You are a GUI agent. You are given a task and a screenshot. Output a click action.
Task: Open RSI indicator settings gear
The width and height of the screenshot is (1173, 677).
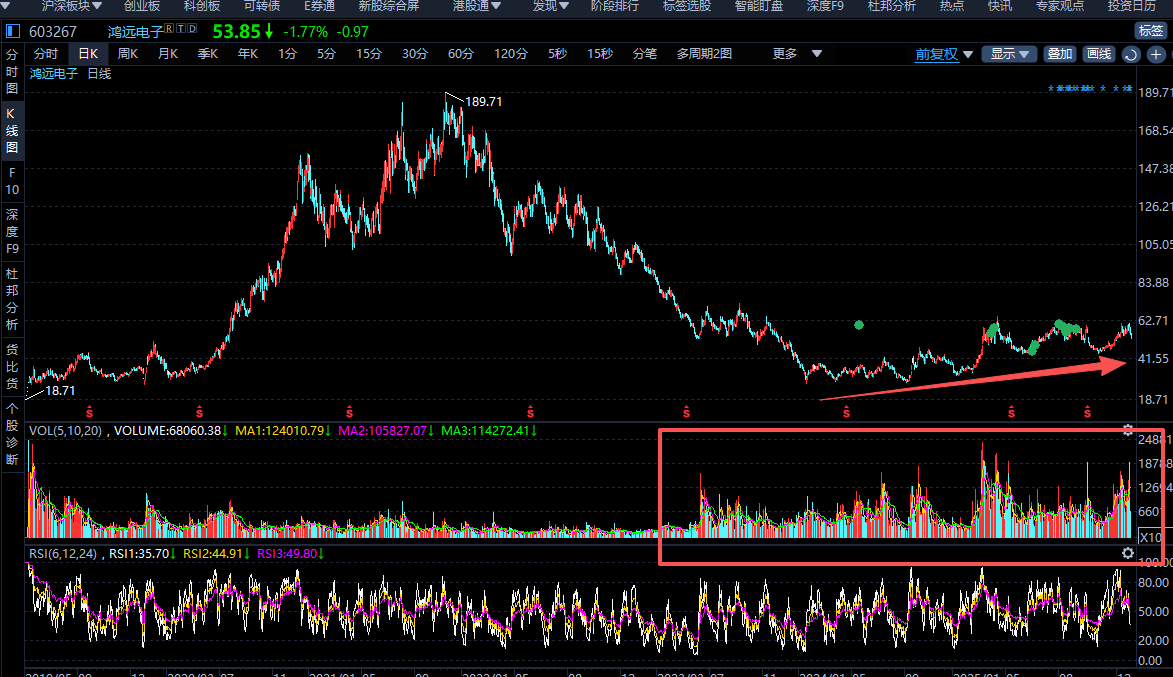coord(1127,553)
